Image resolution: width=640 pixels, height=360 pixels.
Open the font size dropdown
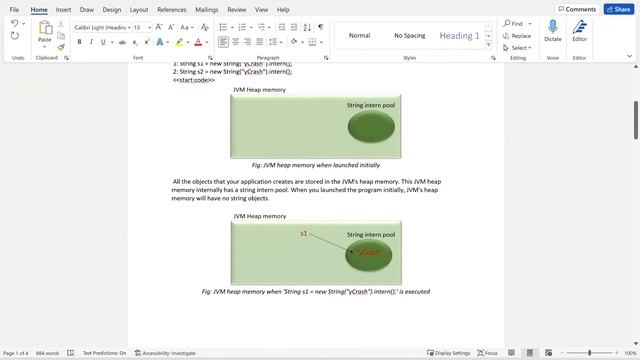pyautogui.click(x=149, y=28)
